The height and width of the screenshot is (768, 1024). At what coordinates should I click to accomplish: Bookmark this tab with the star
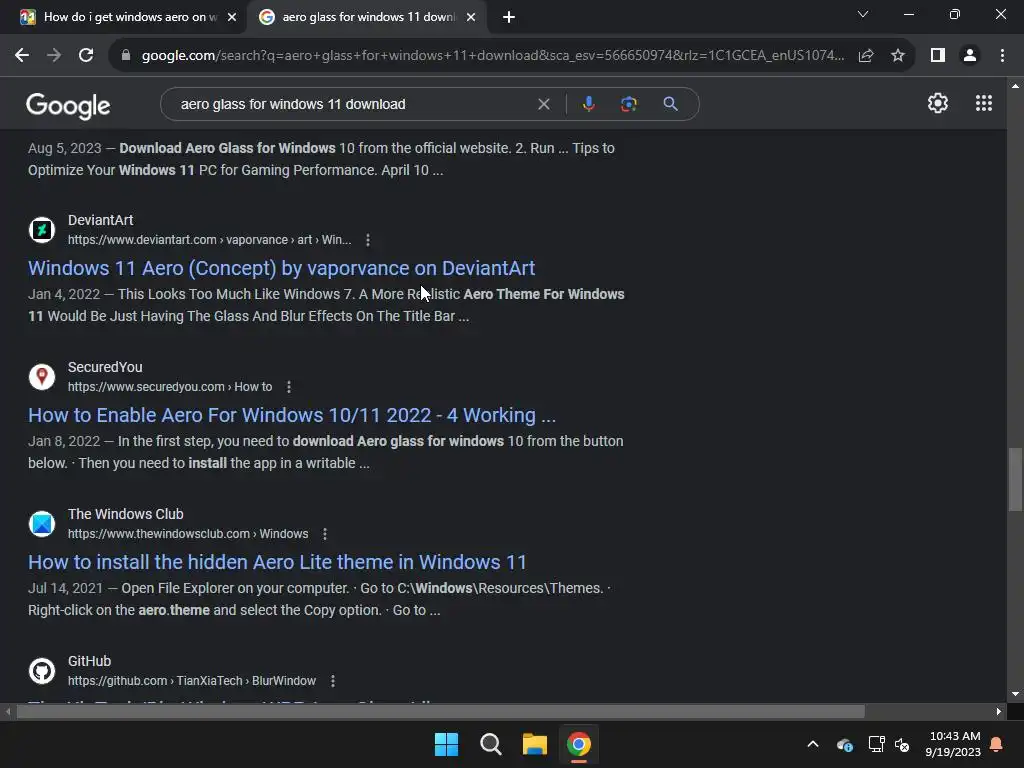(898, 56)
